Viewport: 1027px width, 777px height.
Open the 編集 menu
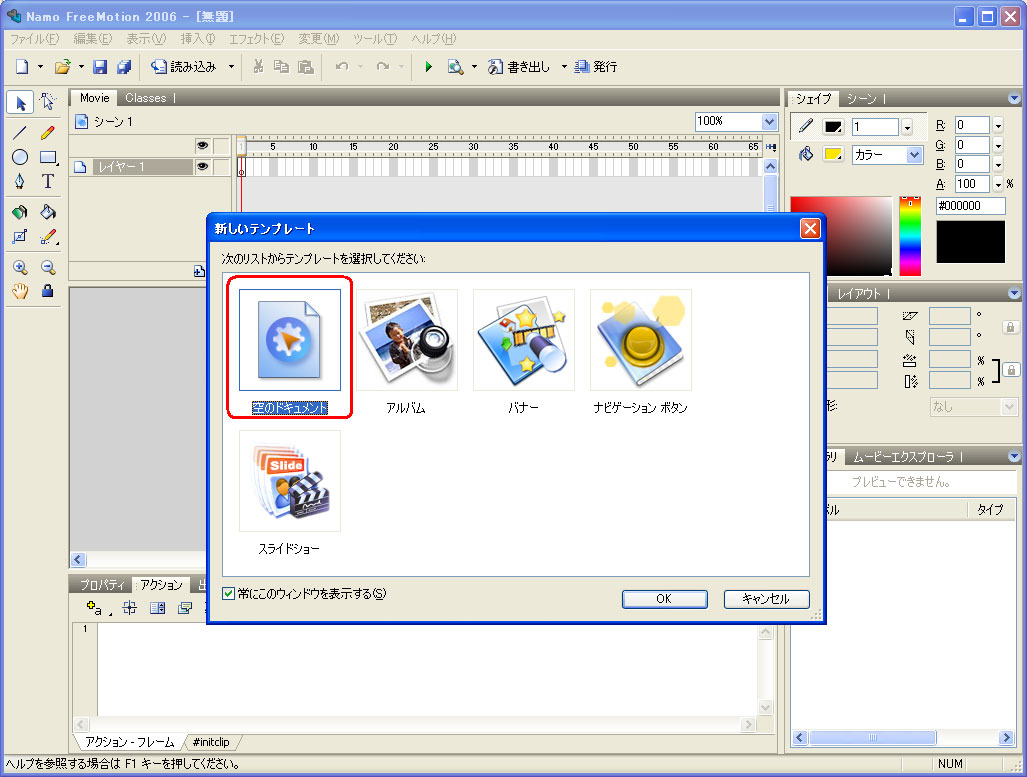[92, 39]
